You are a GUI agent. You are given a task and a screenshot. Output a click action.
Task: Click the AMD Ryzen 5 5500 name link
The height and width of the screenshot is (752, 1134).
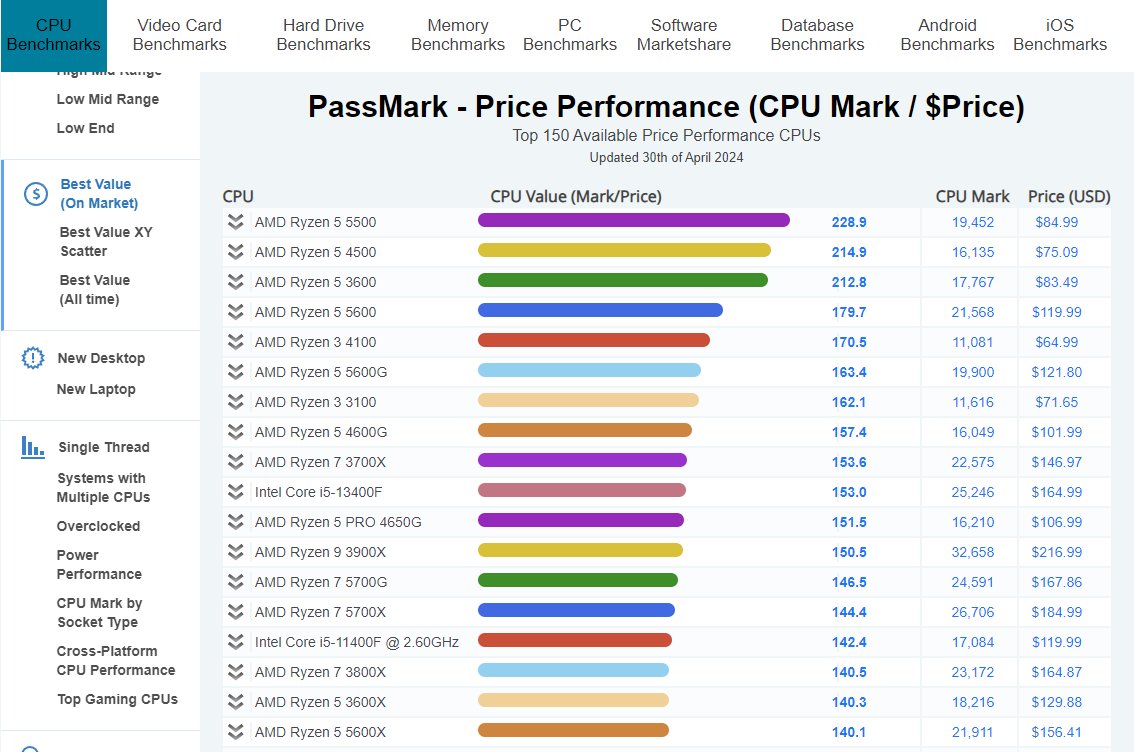point(315,222)
